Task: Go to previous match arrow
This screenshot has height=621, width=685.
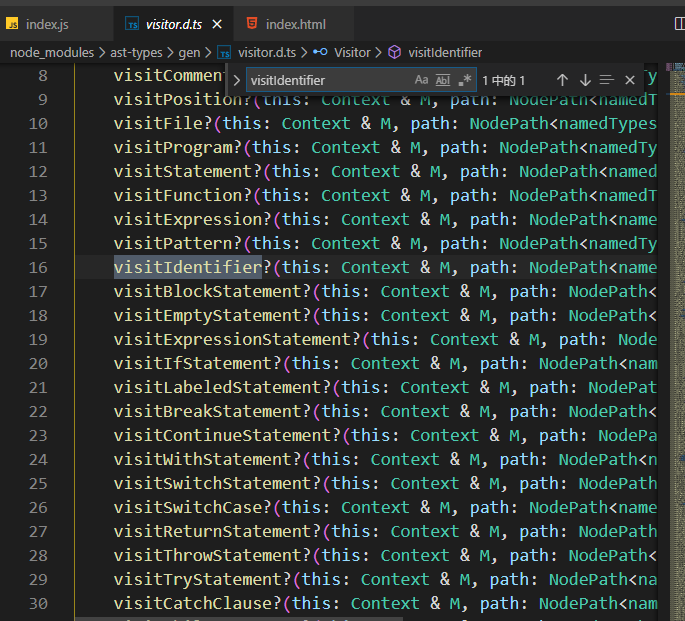Action: tap(562, 80)
